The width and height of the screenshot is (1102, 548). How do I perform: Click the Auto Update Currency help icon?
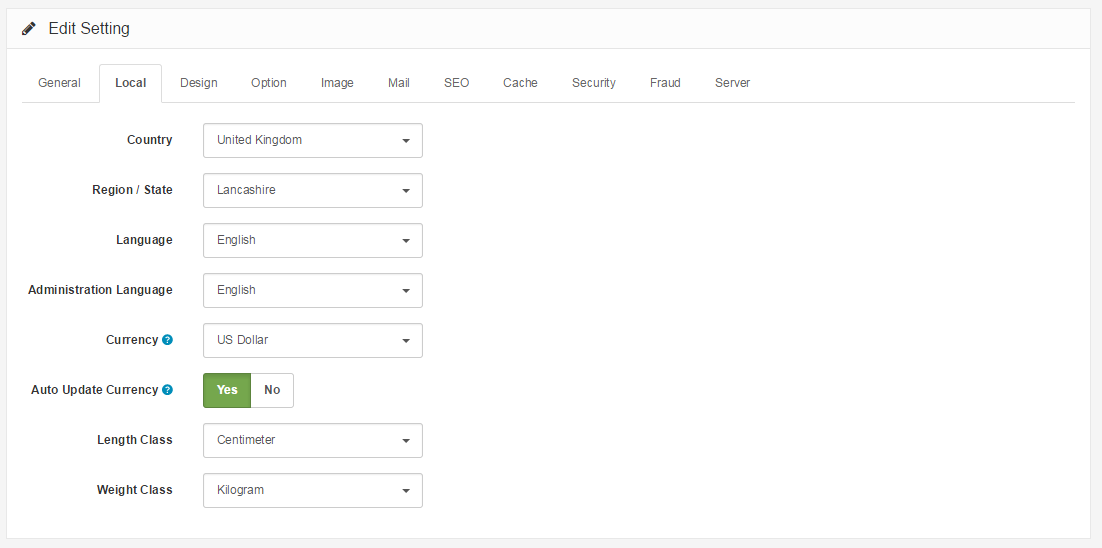tap(167, 390)
